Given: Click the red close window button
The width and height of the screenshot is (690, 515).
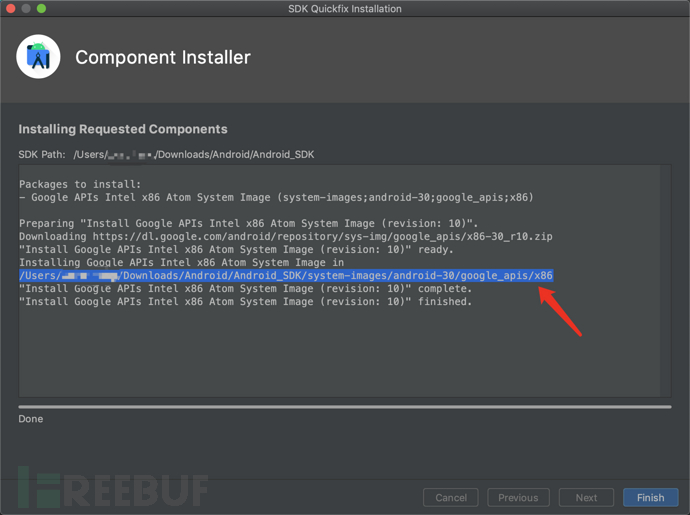Looking at the screenshot, I should coord(11,9).
